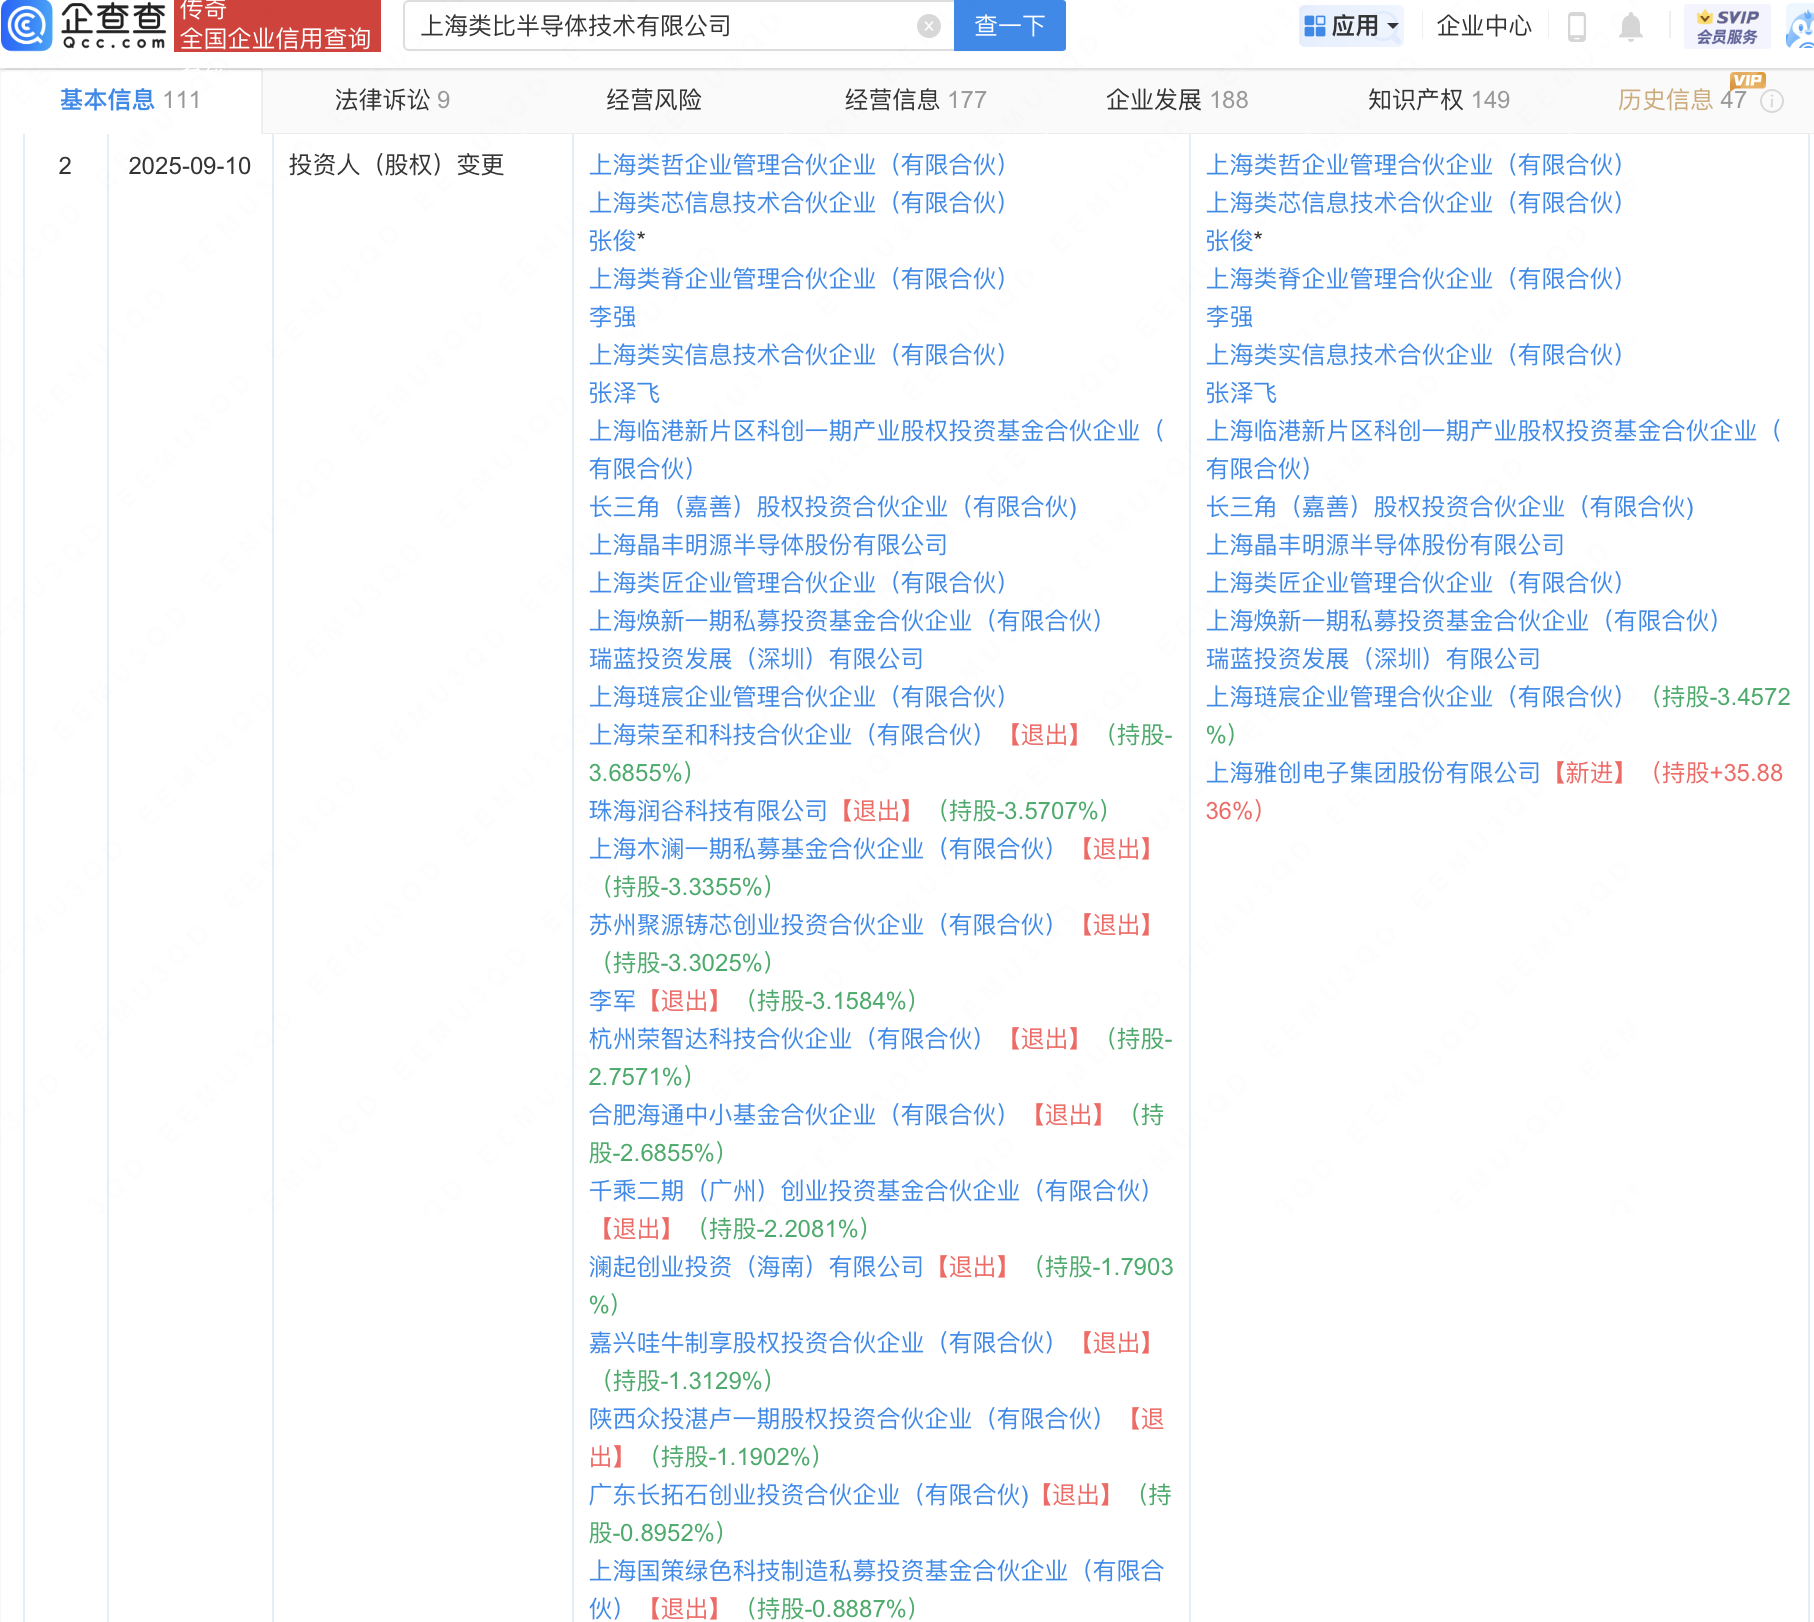Switch to 经营风险 tab
Image resolution: width=1814 pixels, height=1622 pixels.
click(654, 100)
